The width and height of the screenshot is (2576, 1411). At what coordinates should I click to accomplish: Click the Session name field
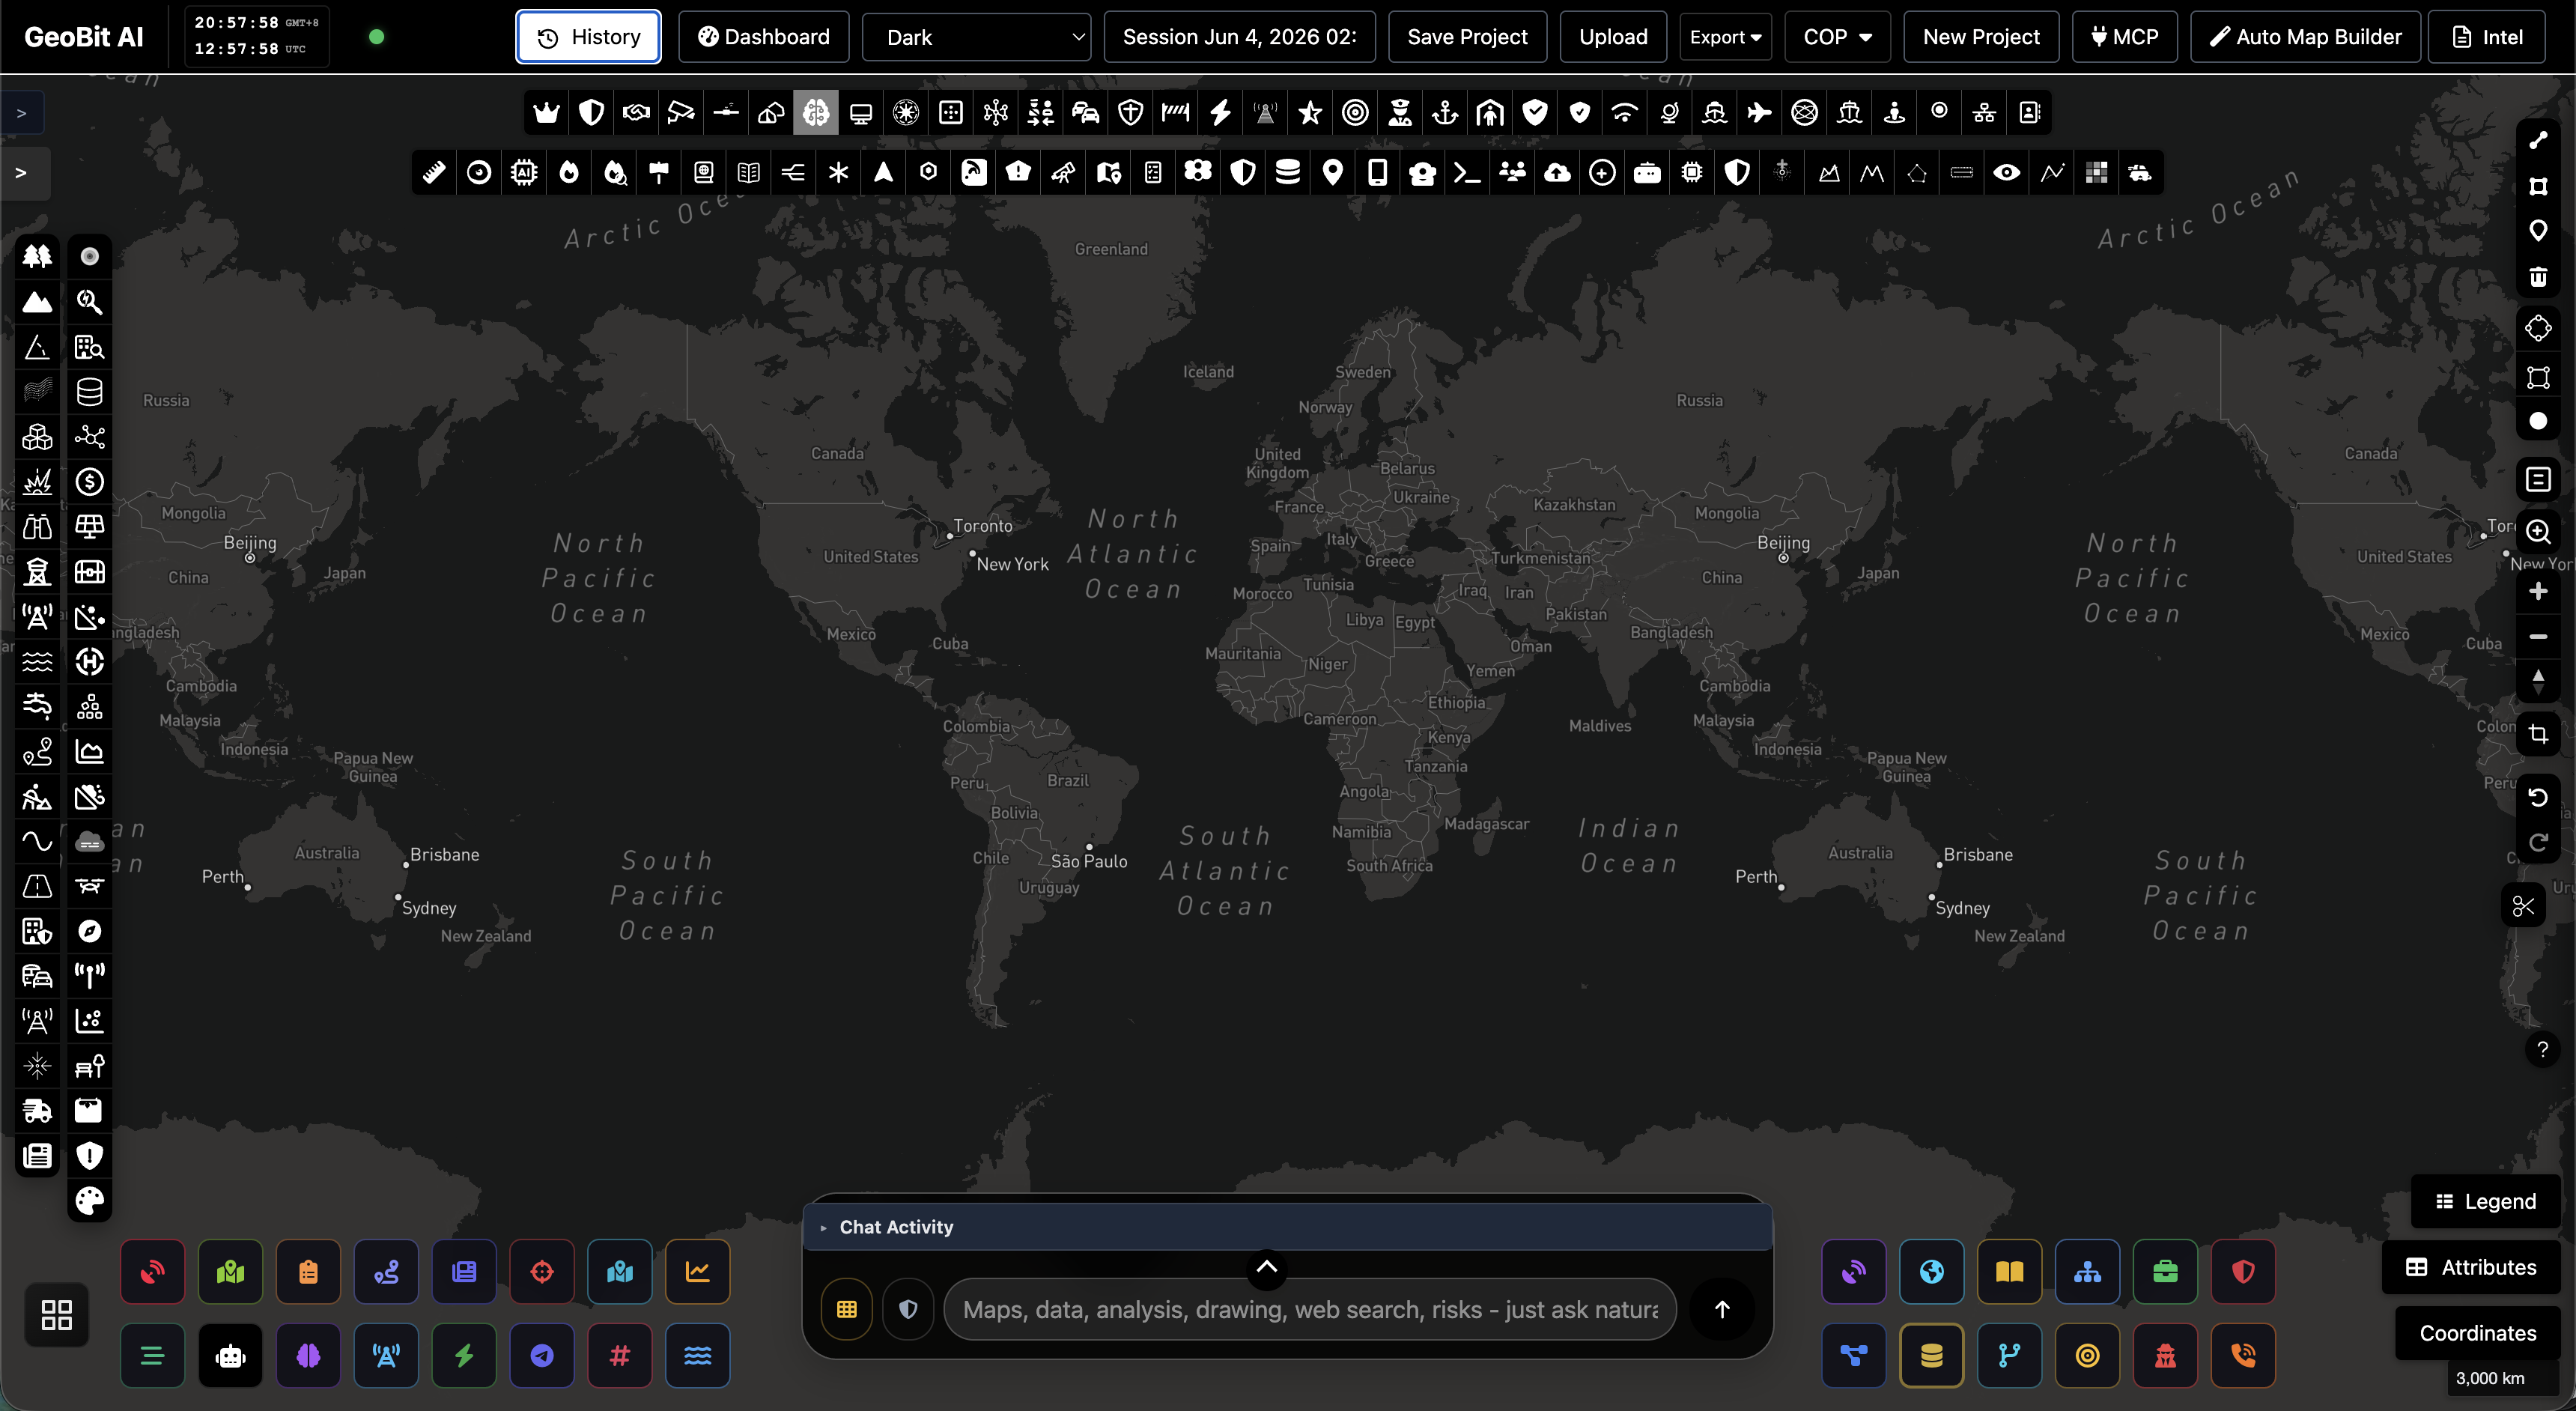1239,37
